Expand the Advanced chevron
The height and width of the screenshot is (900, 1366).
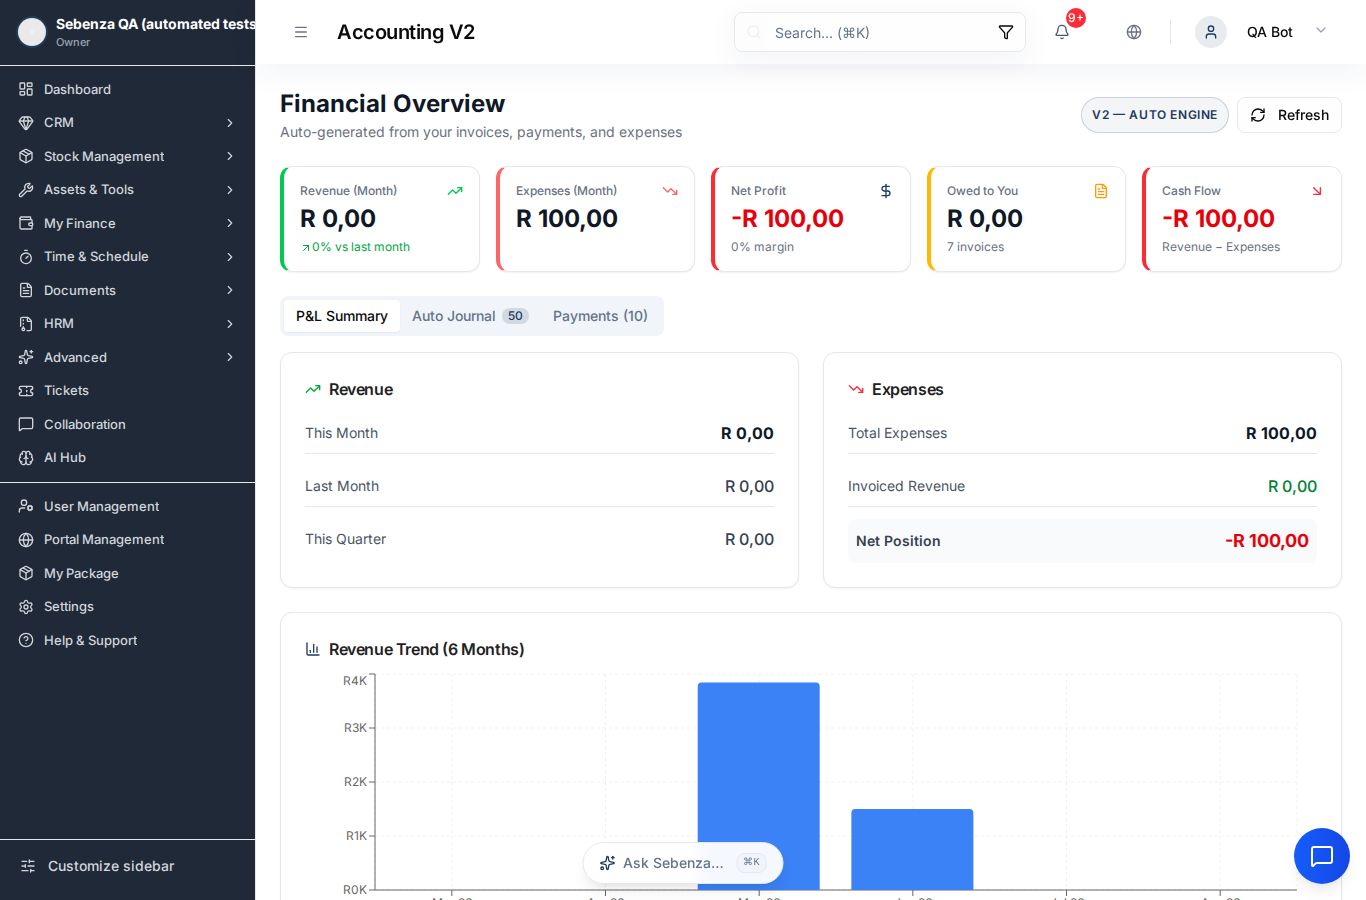pos(230,357)
